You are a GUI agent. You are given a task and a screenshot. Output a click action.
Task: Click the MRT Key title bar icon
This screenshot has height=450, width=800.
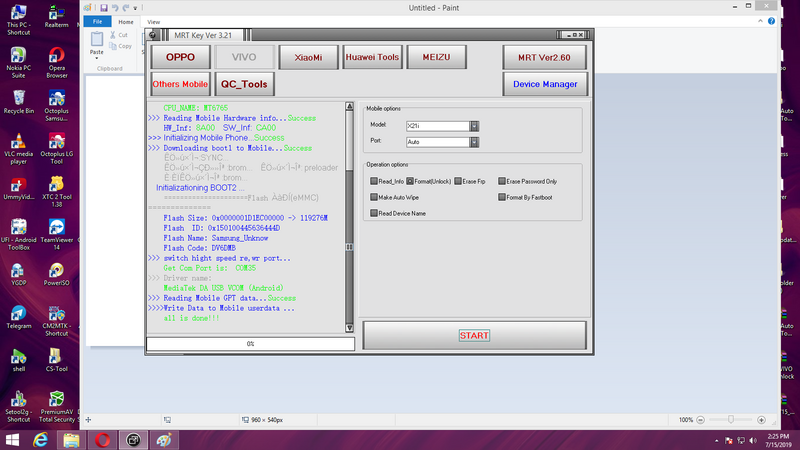point(153,35)
